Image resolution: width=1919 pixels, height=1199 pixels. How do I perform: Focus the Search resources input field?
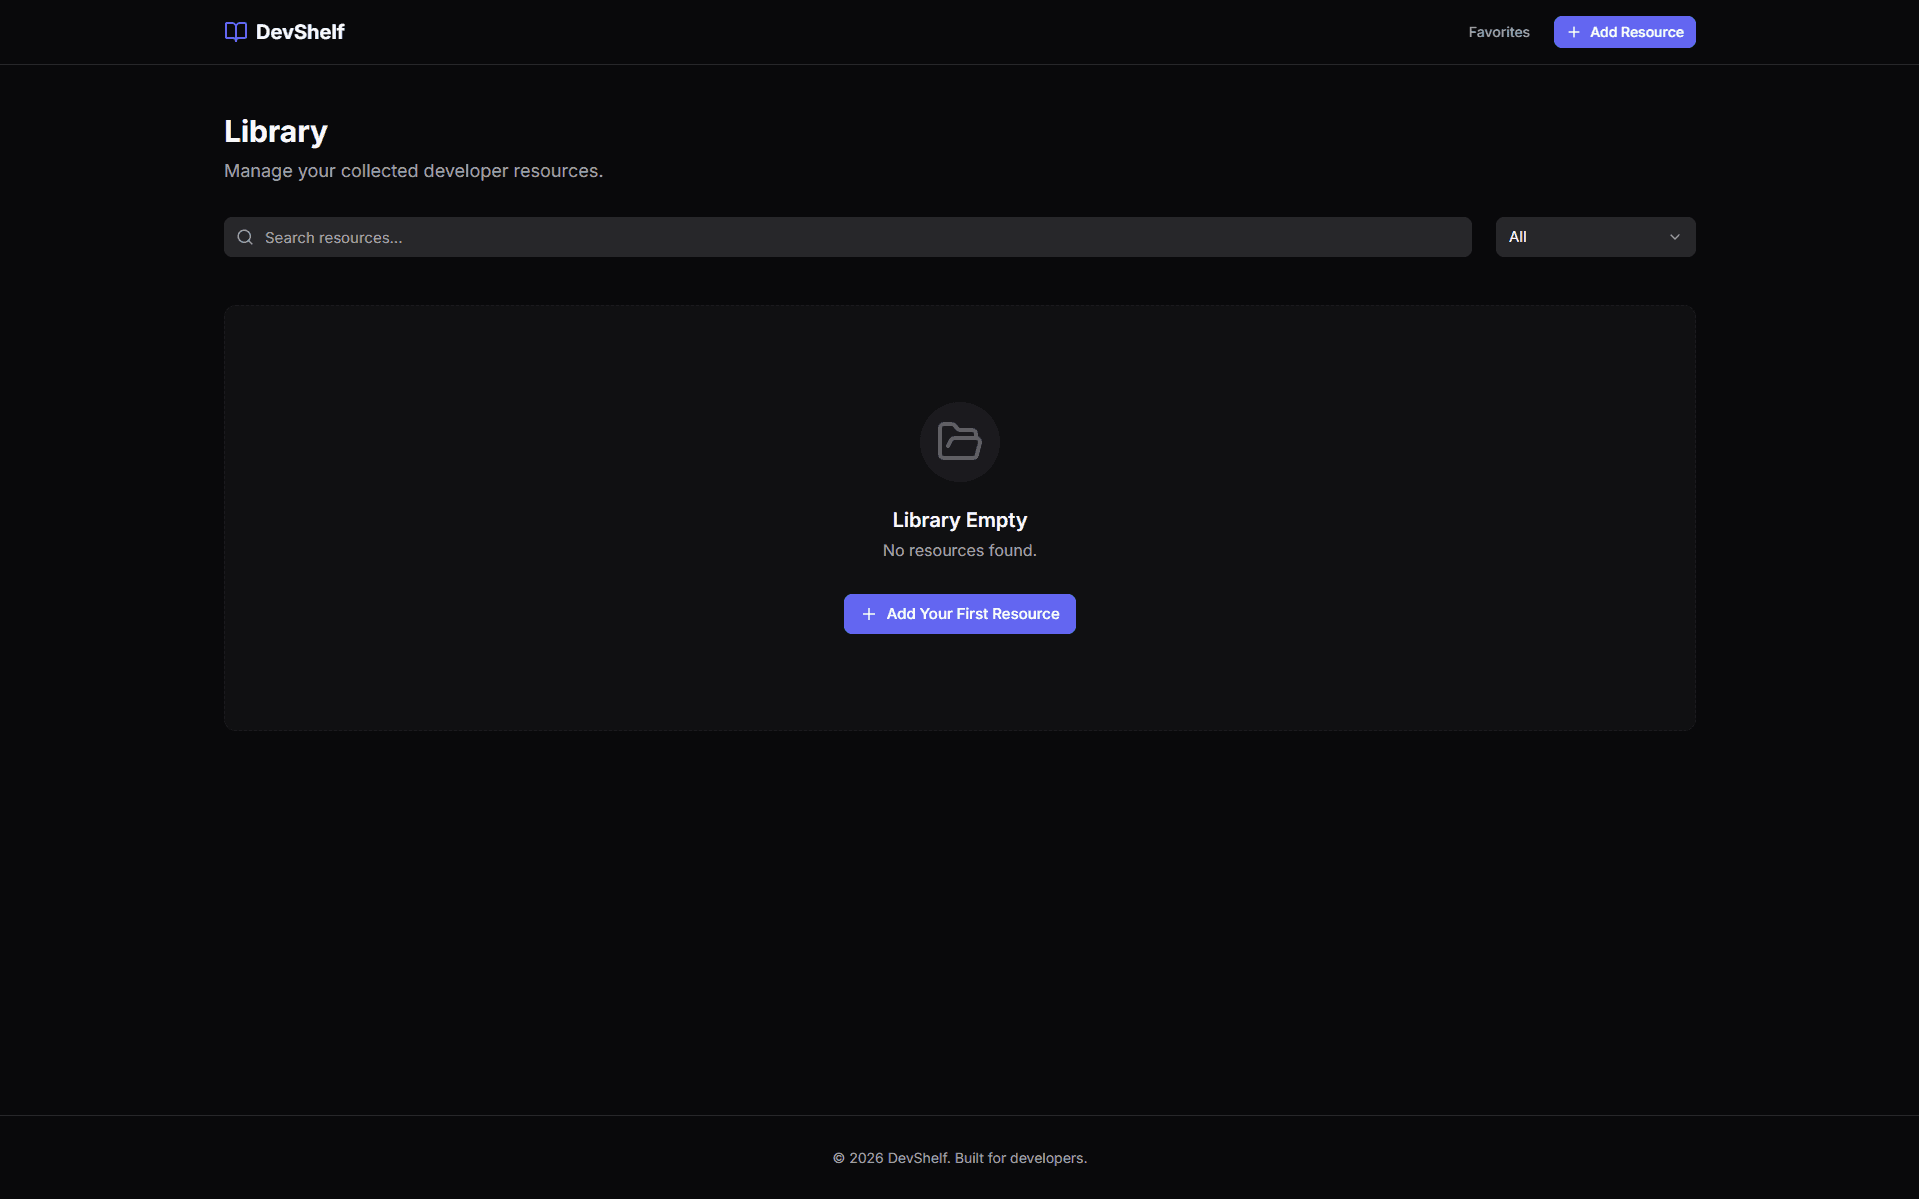click(700, 237)
